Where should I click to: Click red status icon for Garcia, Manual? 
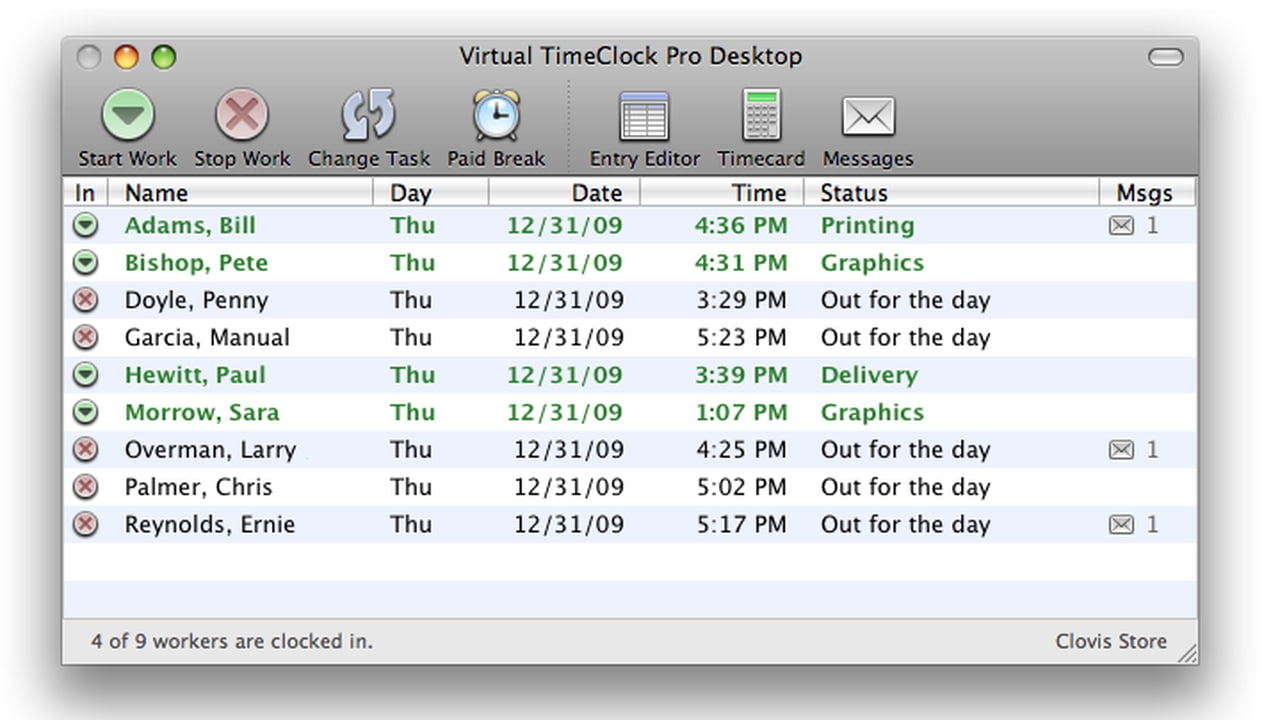point(86,338)
